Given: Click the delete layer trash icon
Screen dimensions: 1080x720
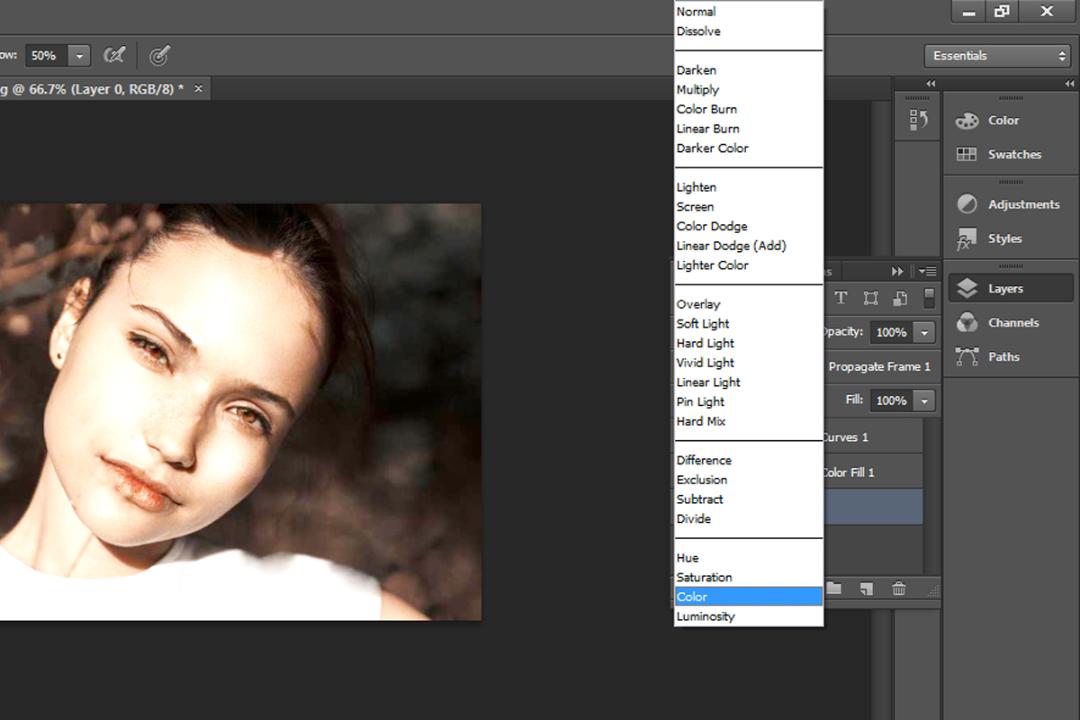Looking at the screenshot, I should tap(899, 588).
